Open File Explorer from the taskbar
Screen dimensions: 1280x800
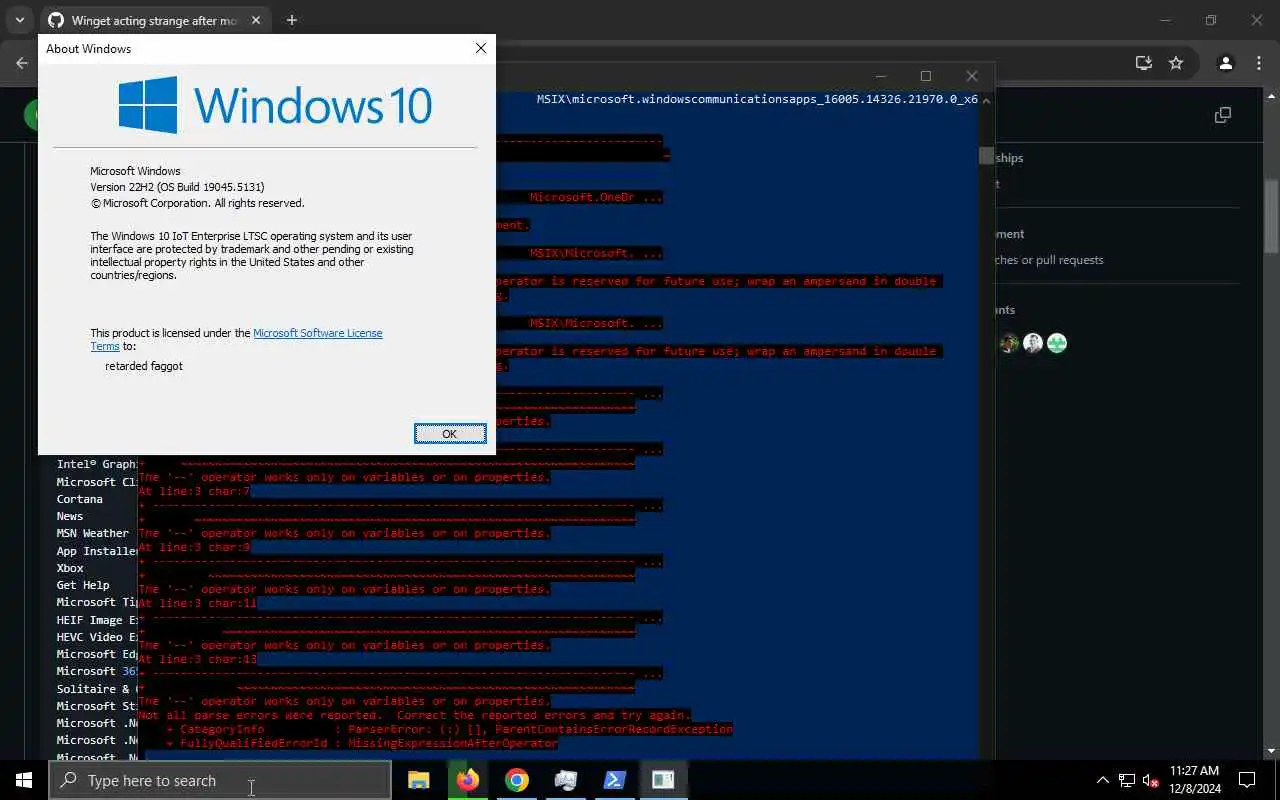418,780
